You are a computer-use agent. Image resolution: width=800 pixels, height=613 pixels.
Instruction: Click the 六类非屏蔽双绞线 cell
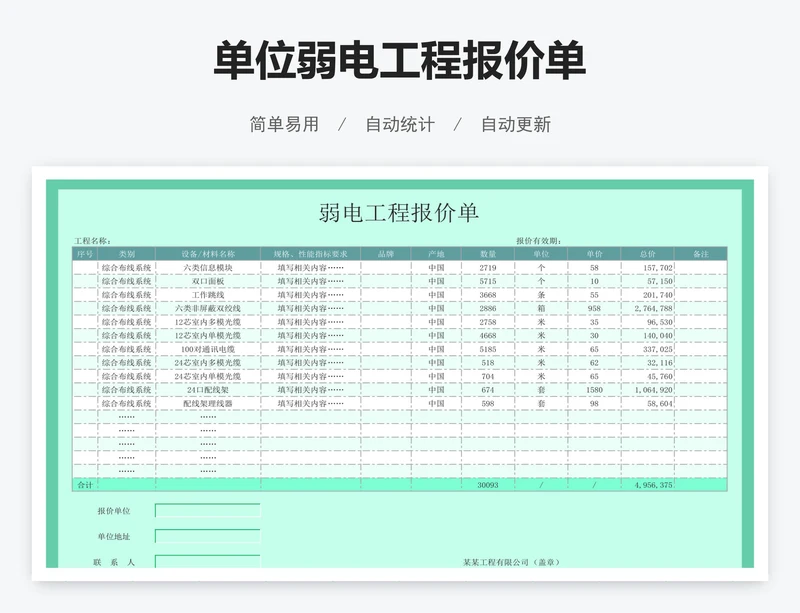coord(208,308)
